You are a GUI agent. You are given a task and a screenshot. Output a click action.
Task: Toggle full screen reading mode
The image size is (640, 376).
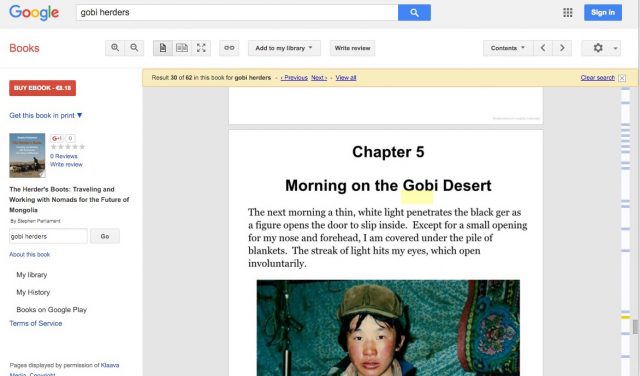(x=201, y=48)
